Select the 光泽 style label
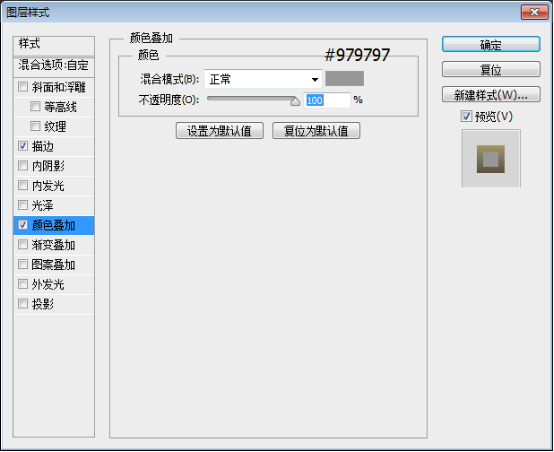The width and height of the screenshot is (554, 452). [x=43, y=205]
